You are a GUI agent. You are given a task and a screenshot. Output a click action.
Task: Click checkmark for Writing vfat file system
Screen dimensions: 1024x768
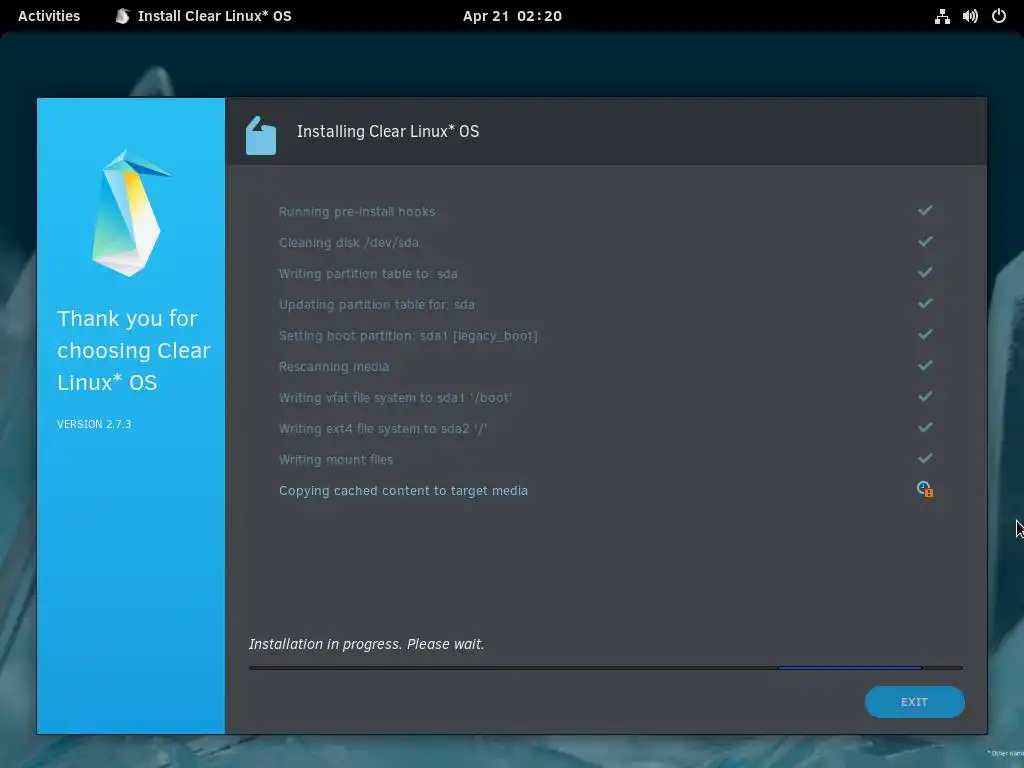point(925,396)
